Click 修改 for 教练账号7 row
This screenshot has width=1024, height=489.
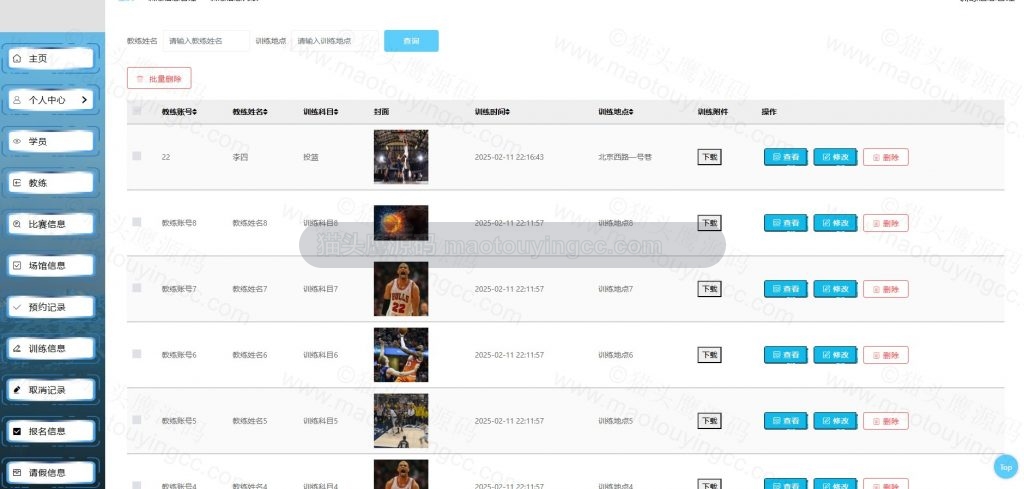(x=835, y=289)
